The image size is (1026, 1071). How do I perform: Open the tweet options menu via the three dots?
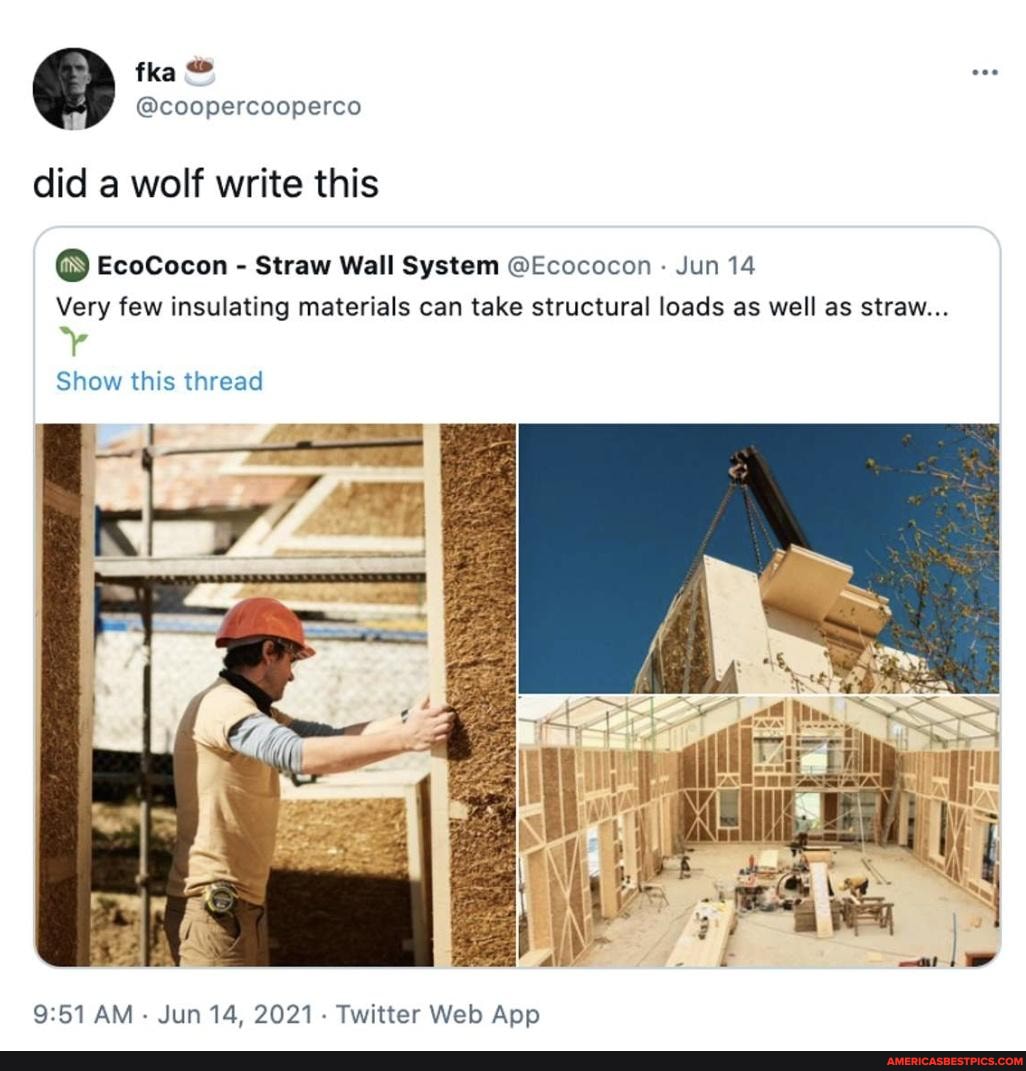[983, 71]
